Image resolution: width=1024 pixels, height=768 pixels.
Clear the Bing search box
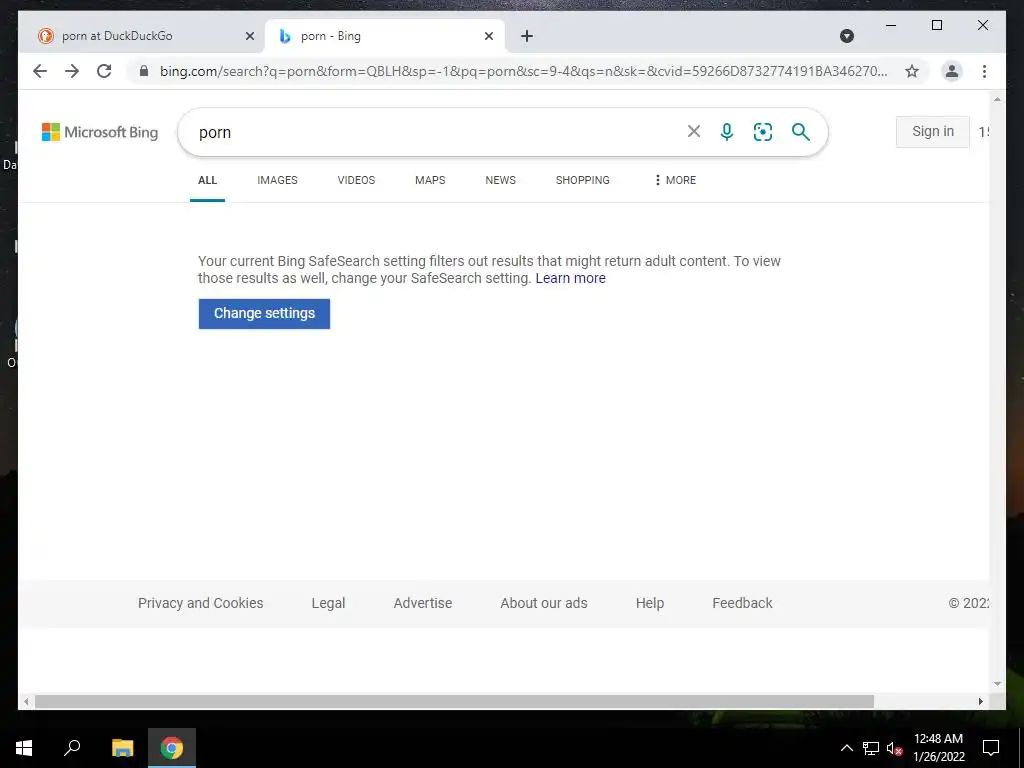pyautogui.click(x=694, y=132)
